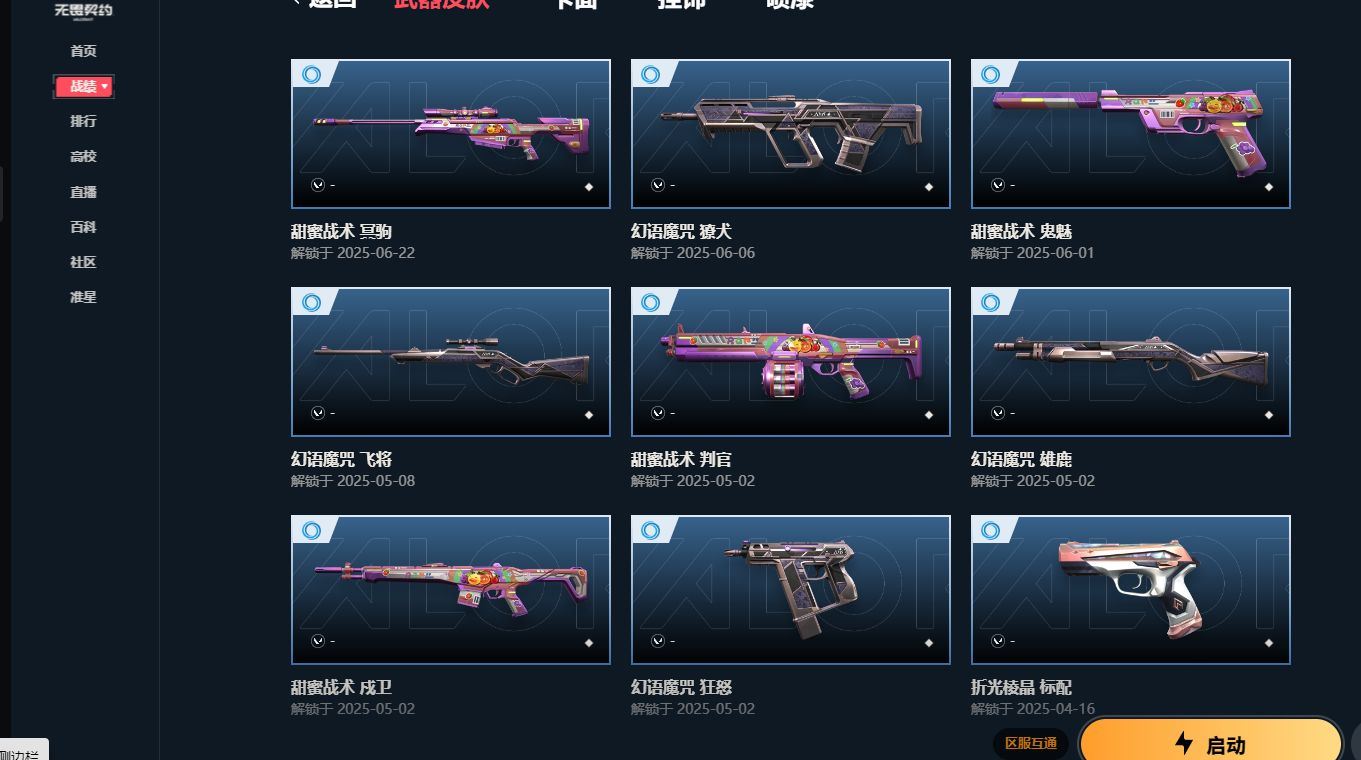Viewport: 1361px width, 760px height.
Task: Click the 区服互通 label button
Action: pos(1031,744)
